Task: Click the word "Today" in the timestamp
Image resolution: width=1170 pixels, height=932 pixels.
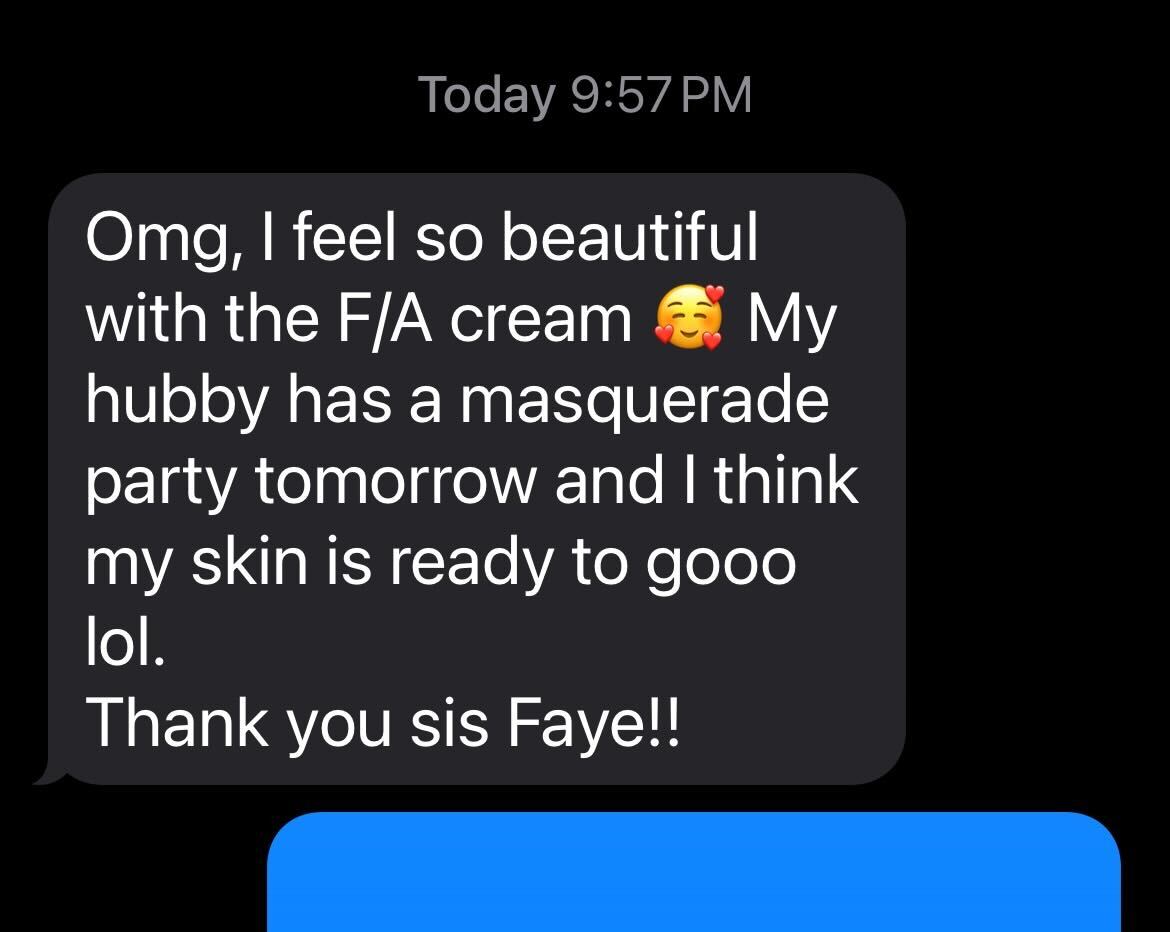Action: 487,97
